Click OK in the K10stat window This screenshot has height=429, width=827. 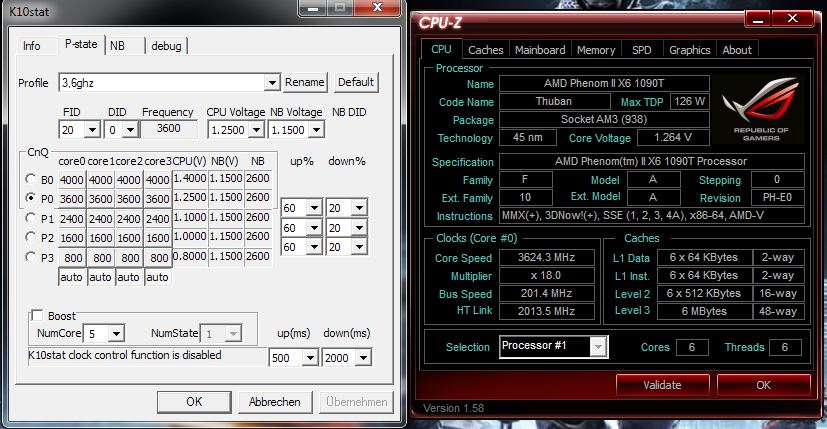(x=194, y=402)
